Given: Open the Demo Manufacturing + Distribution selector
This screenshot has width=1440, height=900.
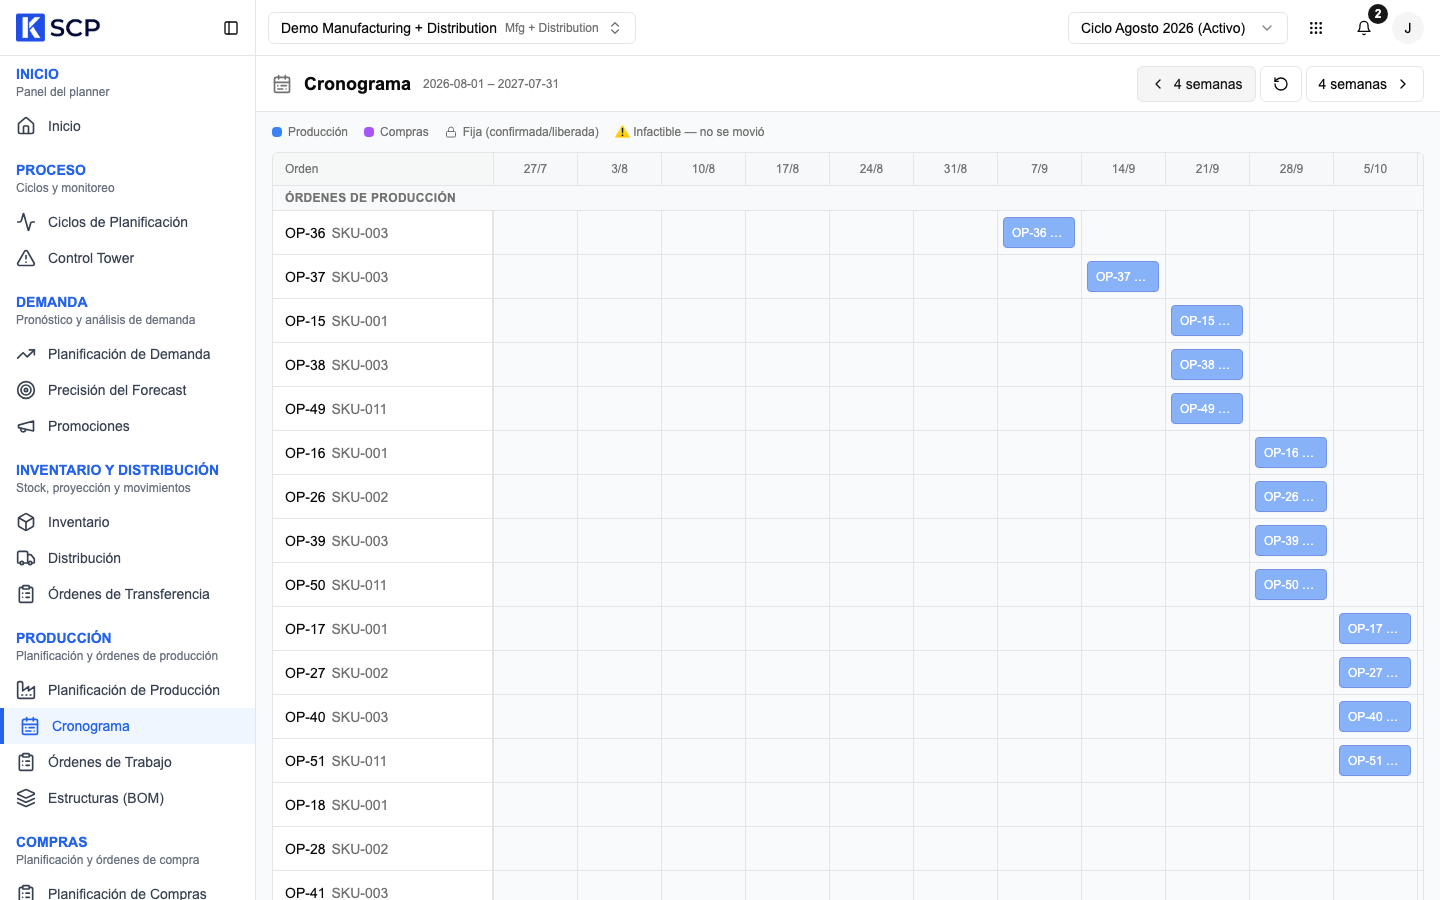Looking at the screenshot, I should pyautogui.click(x=452, y=28).
